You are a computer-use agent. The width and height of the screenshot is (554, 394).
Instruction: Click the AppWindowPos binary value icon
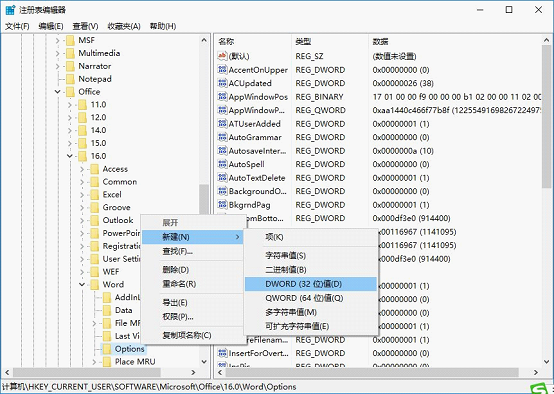tap(222, 96)
